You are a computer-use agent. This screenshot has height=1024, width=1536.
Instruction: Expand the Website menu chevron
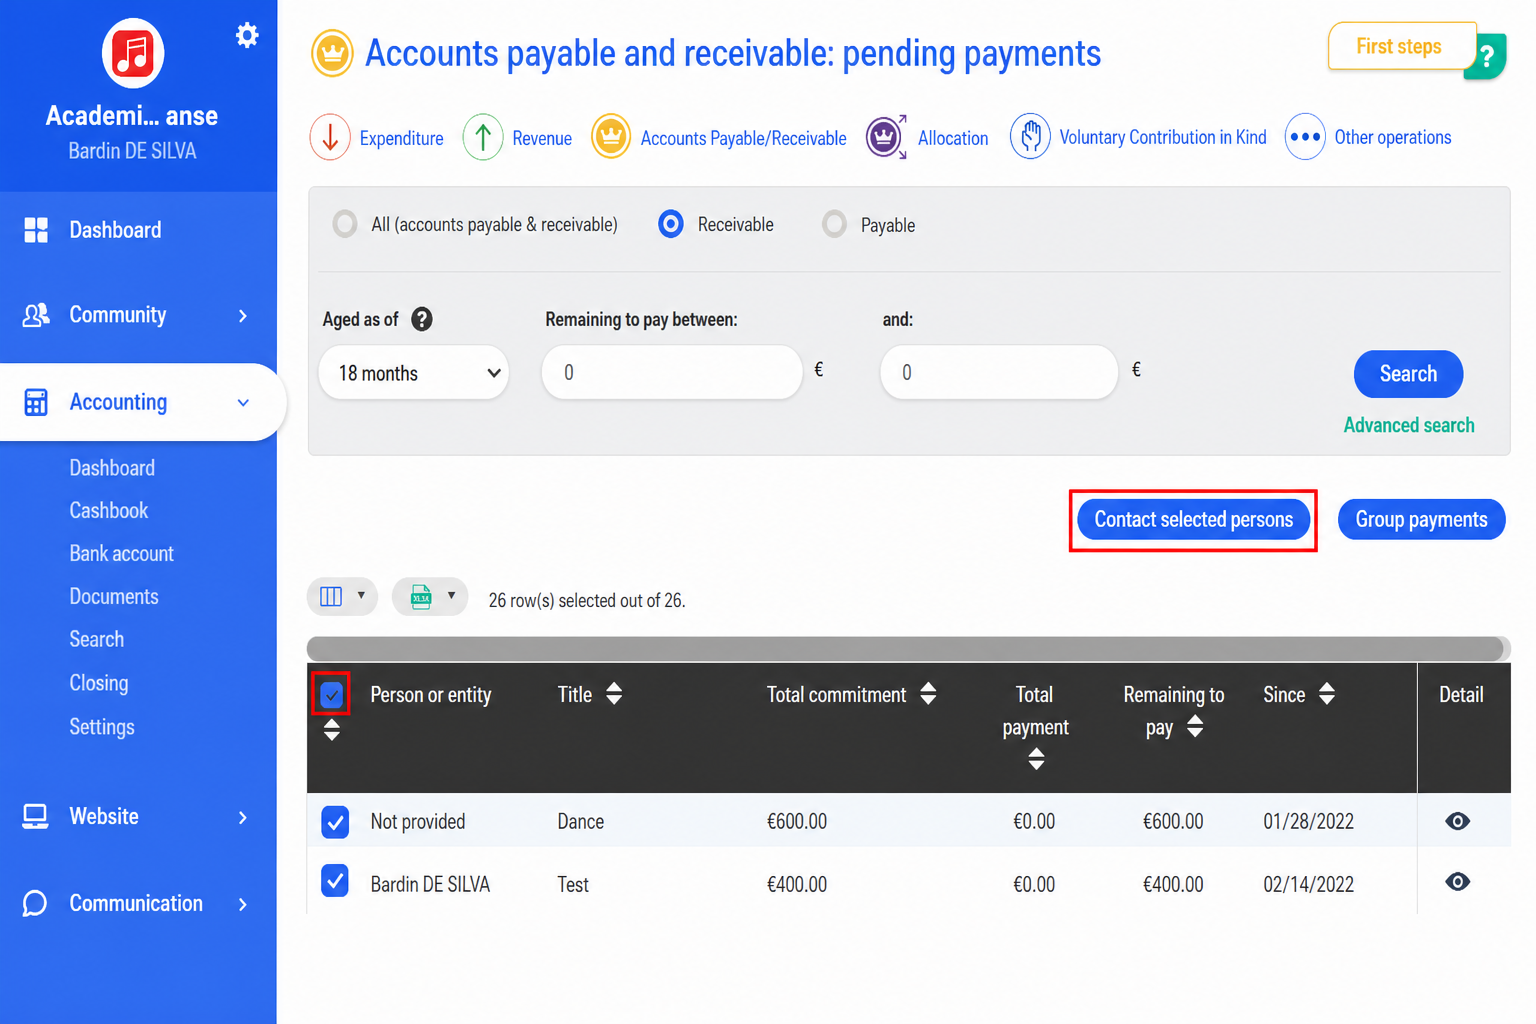pyautogui.click(x=243, y=818)
